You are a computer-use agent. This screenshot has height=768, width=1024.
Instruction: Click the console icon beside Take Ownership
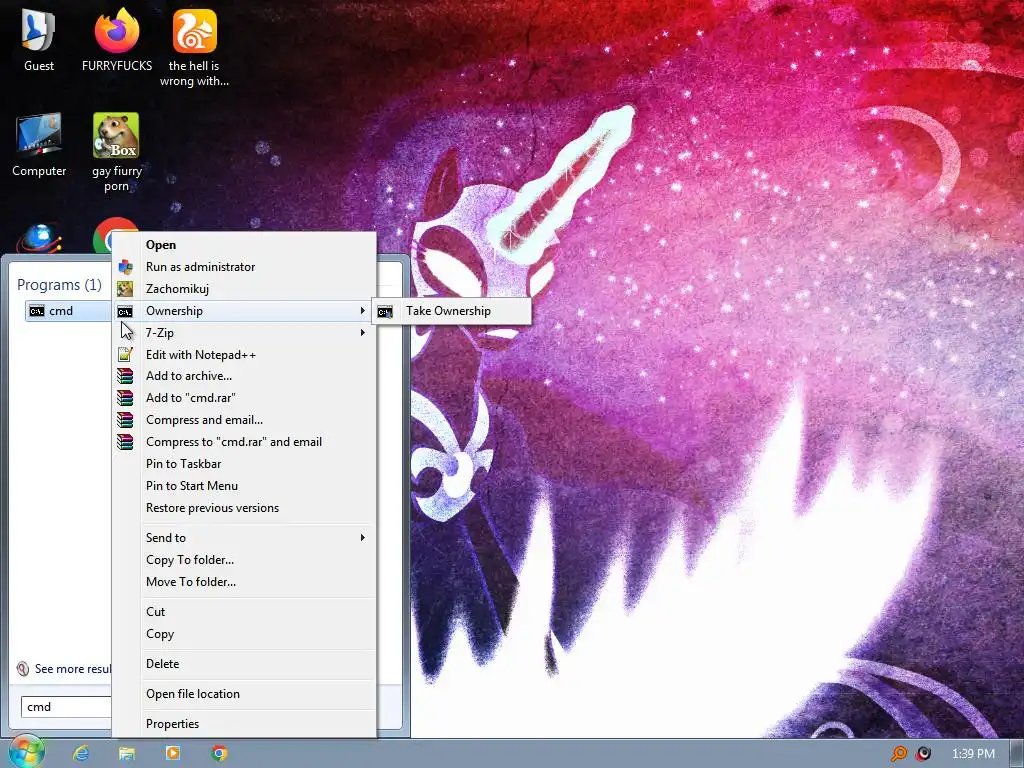(385, 312)
